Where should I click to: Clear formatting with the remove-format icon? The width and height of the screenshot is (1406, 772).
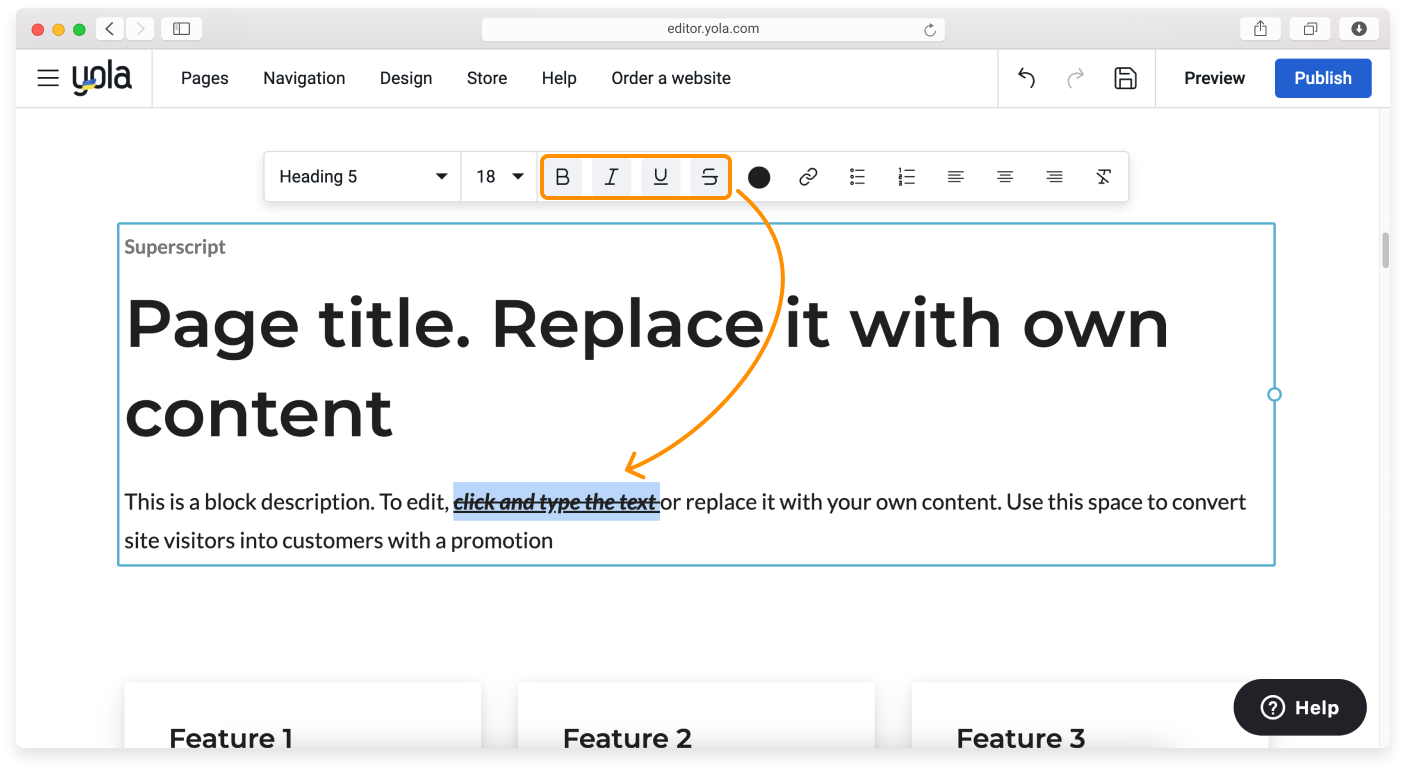(1103, 176)
